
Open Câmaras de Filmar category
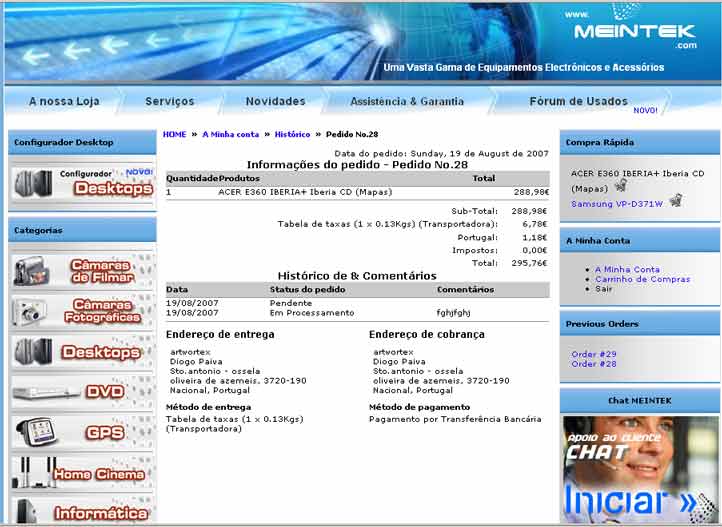pos(82,271)
